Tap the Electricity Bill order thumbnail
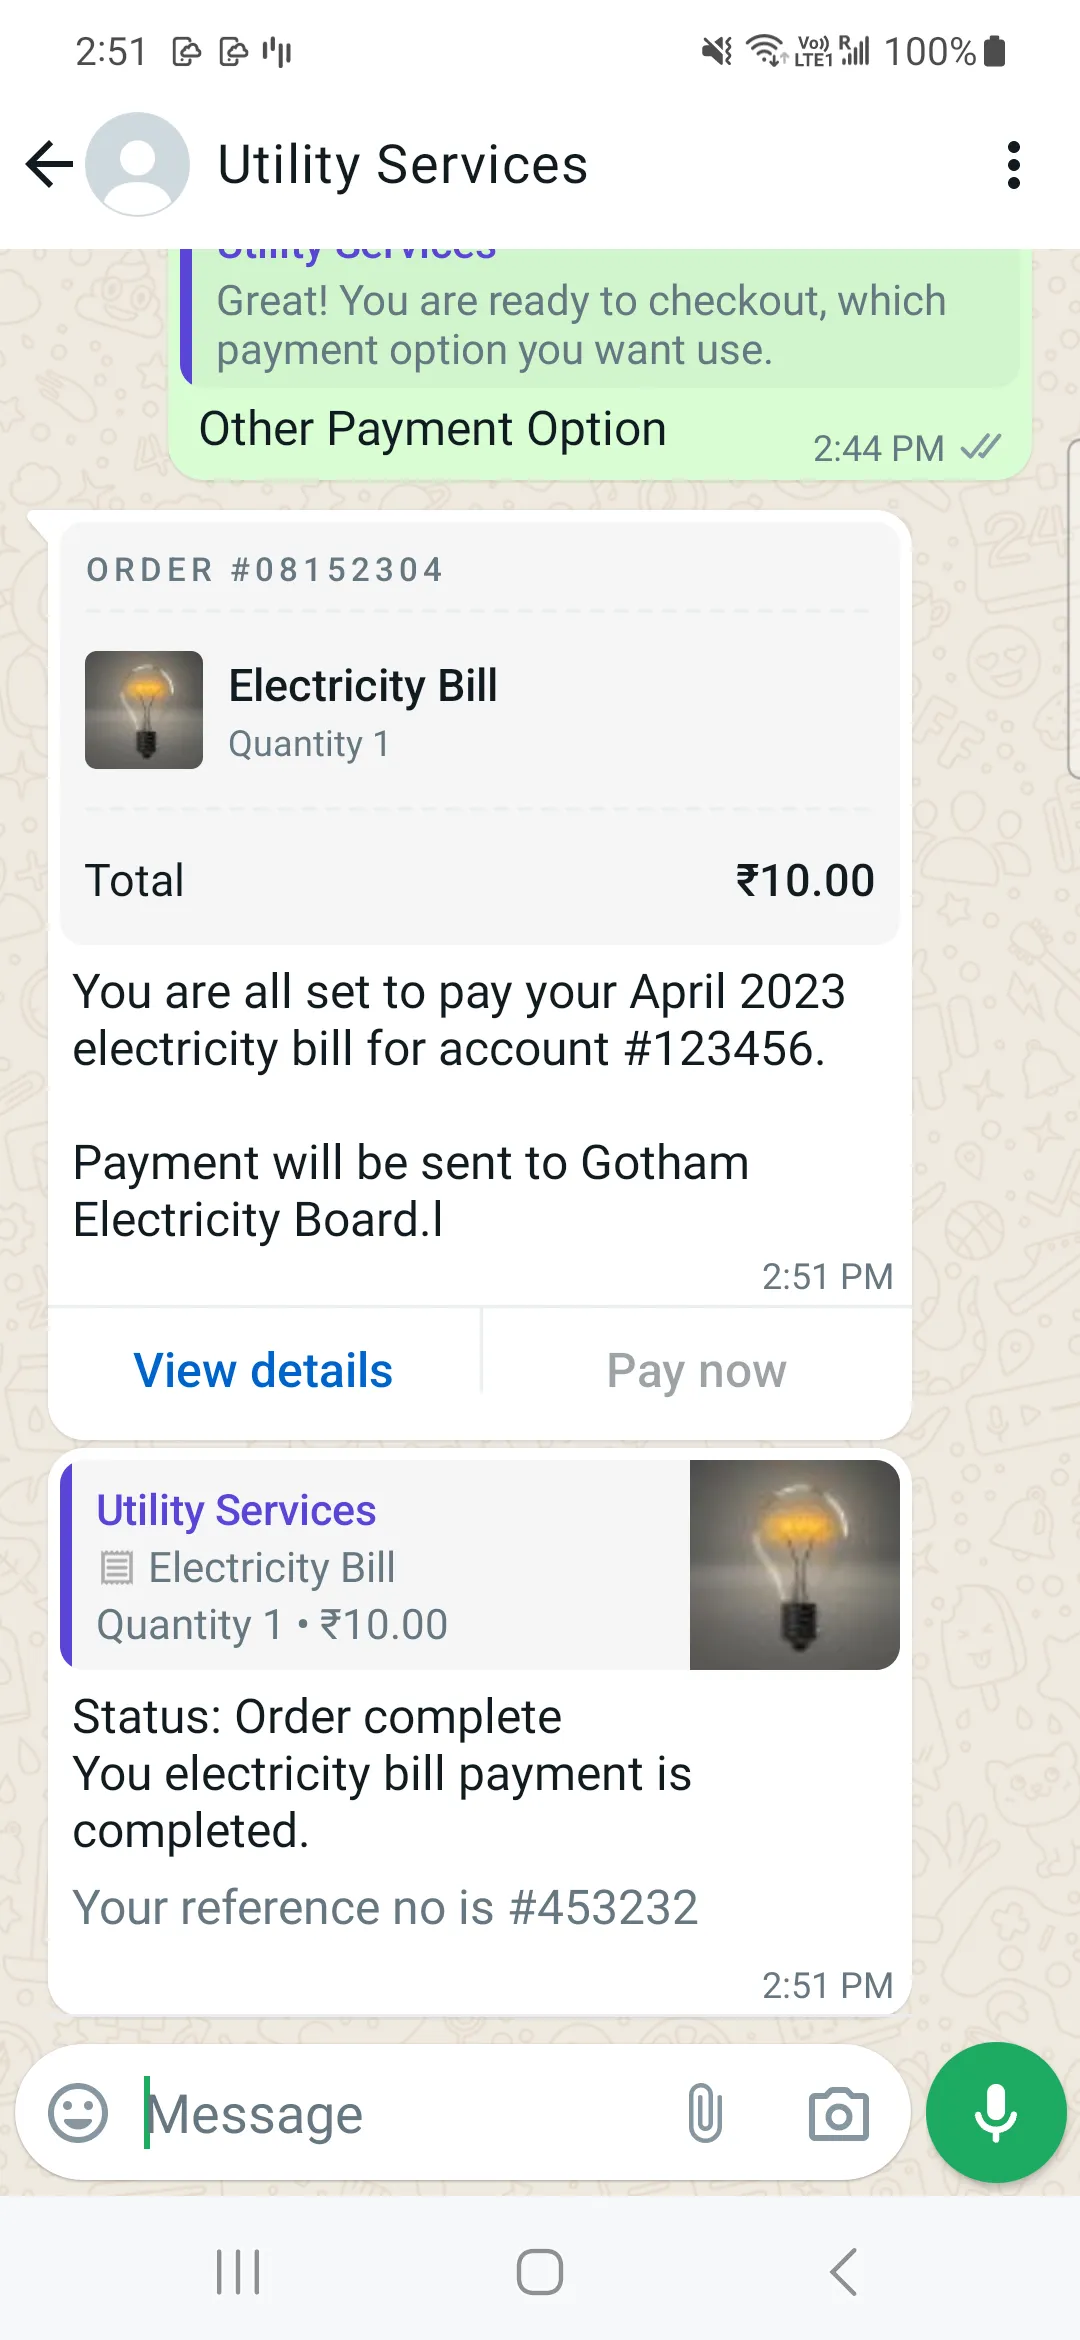 coord(144,710)
